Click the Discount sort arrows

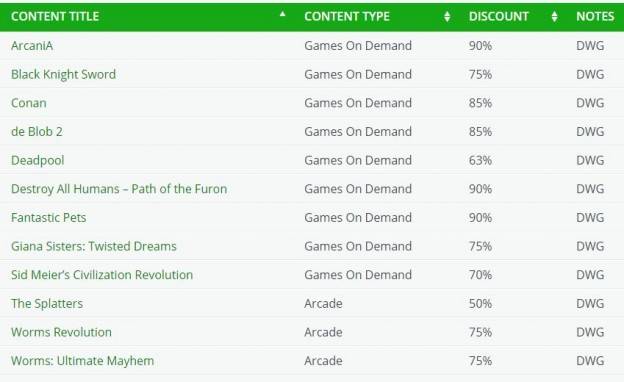[554, 16]
